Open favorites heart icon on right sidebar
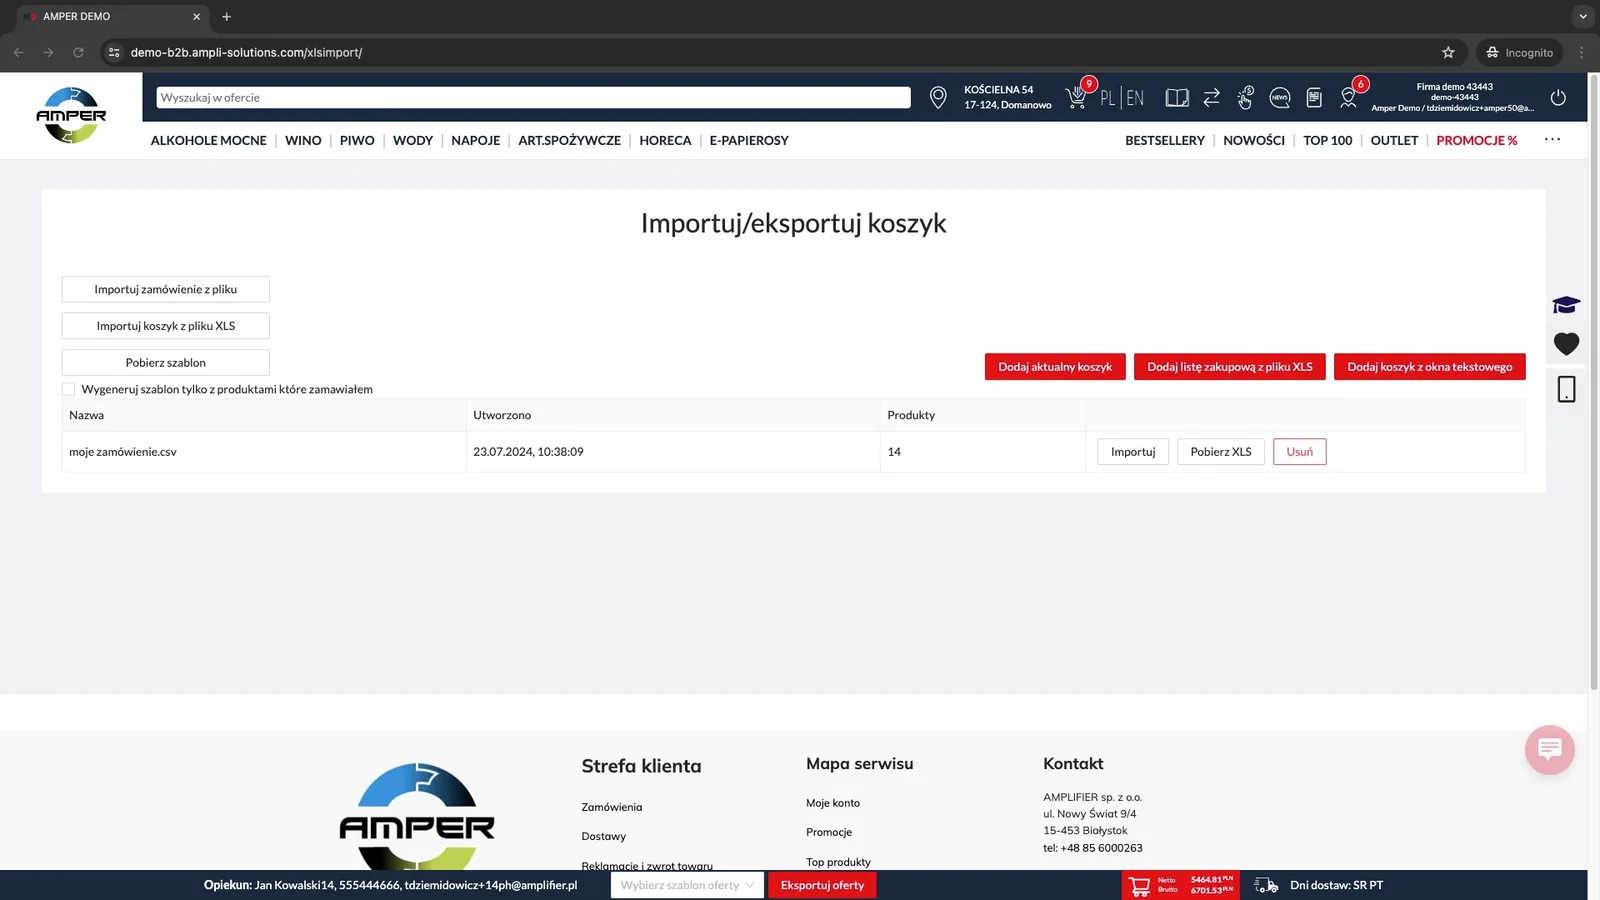The image size is (1600, 900). point(1566,344)
